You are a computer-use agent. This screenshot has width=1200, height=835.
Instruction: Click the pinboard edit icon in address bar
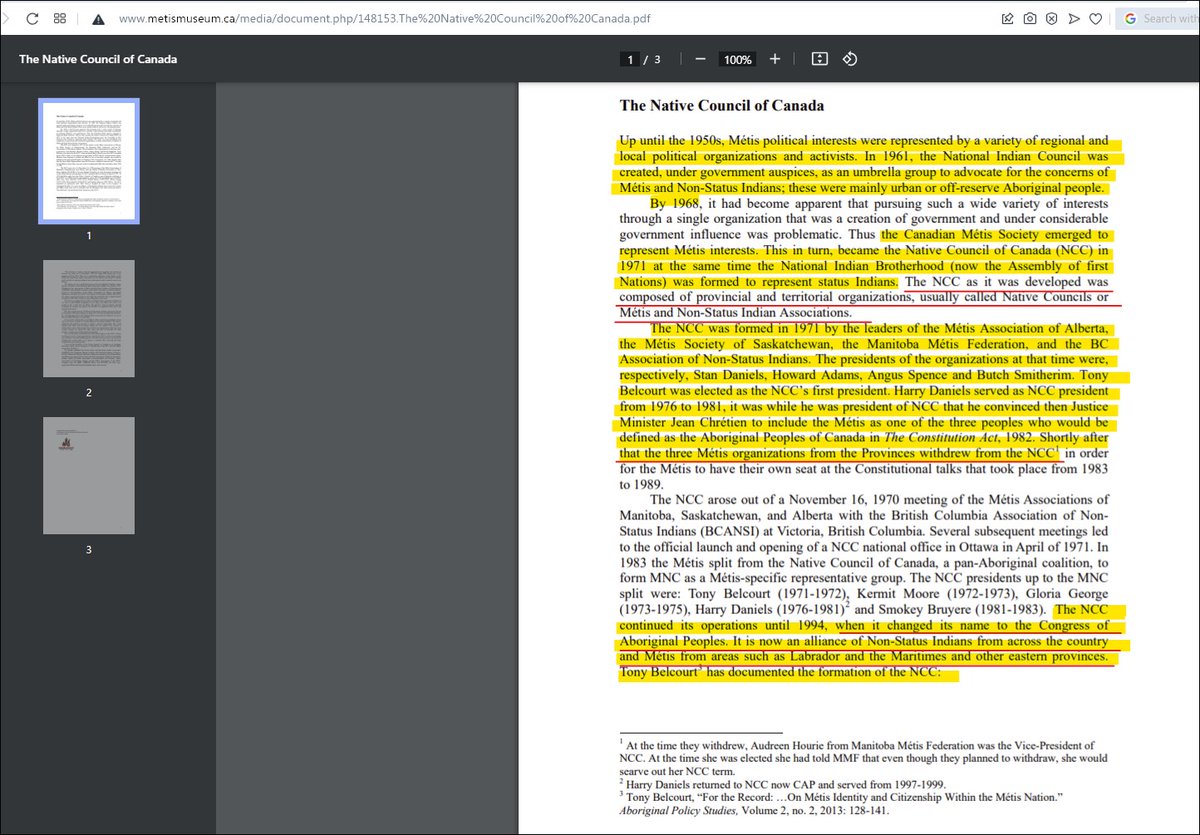pos(1008,18)
